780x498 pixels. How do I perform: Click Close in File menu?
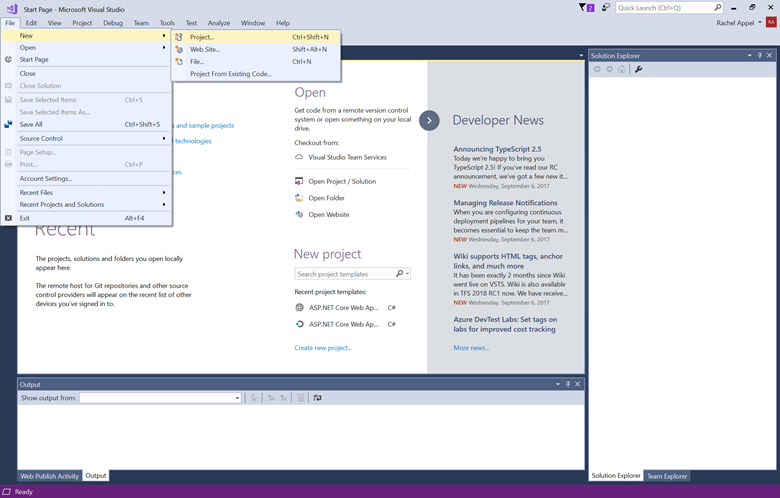point(87,73)
